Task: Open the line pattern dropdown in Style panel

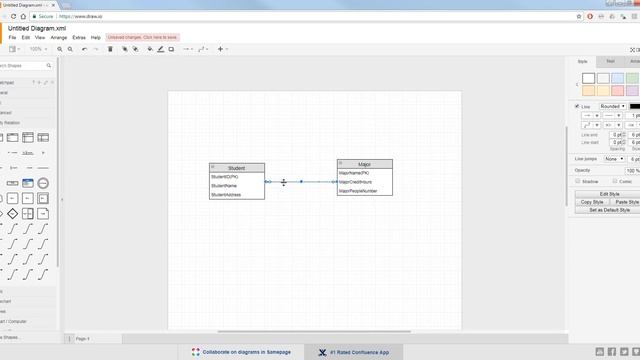Action: click(612, 116)
